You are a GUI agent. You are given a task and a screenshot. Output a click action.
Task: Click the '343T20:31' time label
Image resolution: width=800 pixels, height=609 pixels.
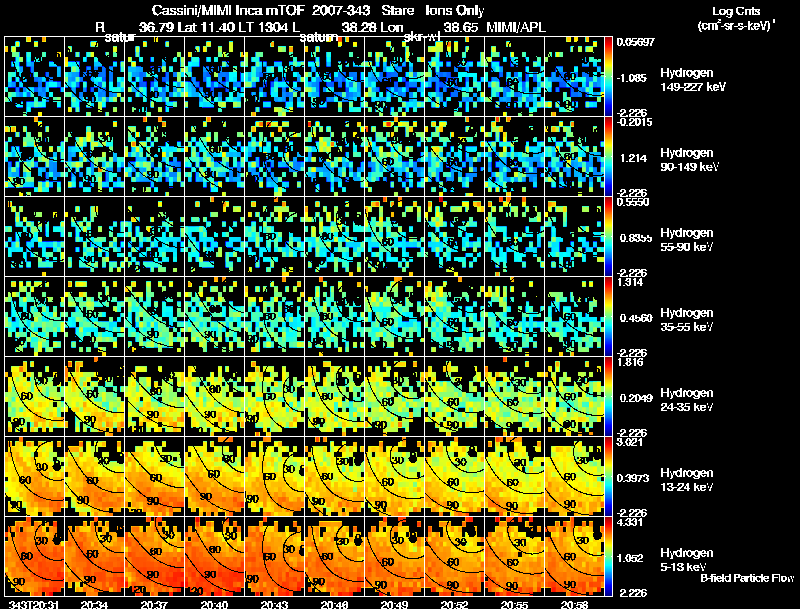pos(35,604)
